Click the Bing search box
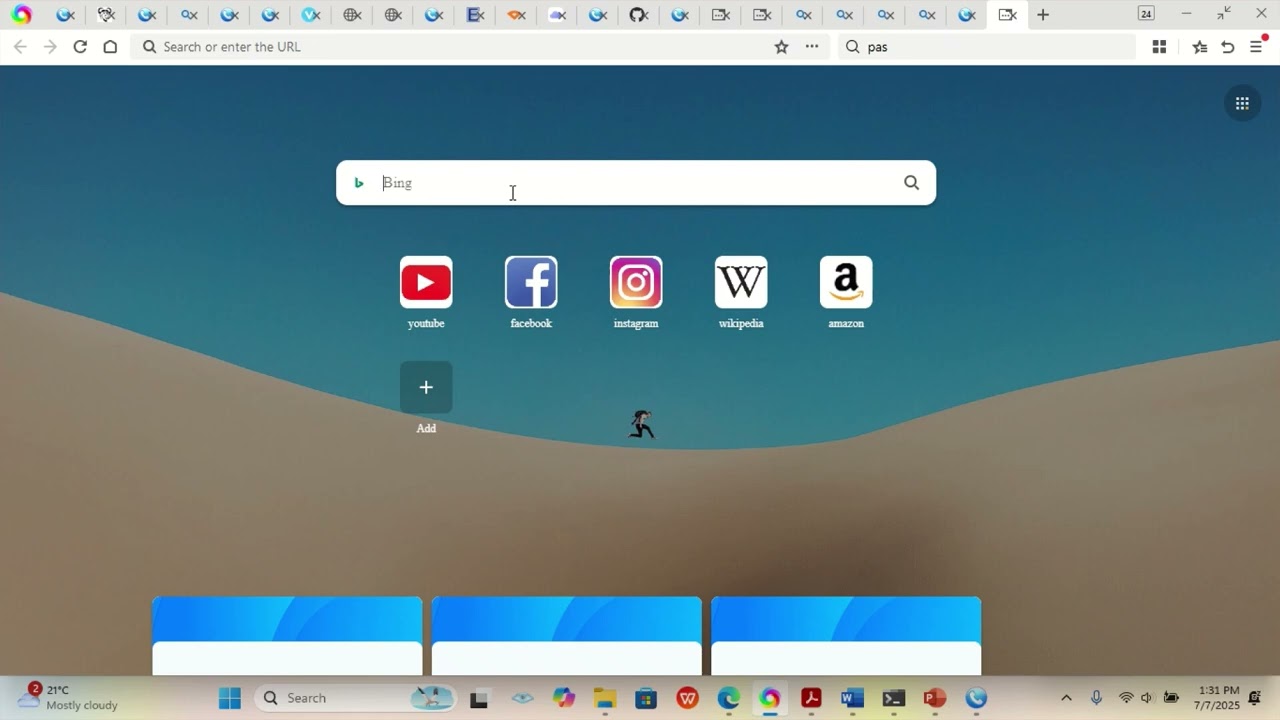Image resolution: width=1280 pixels, height=720 pixels. [x=636, y=183]
